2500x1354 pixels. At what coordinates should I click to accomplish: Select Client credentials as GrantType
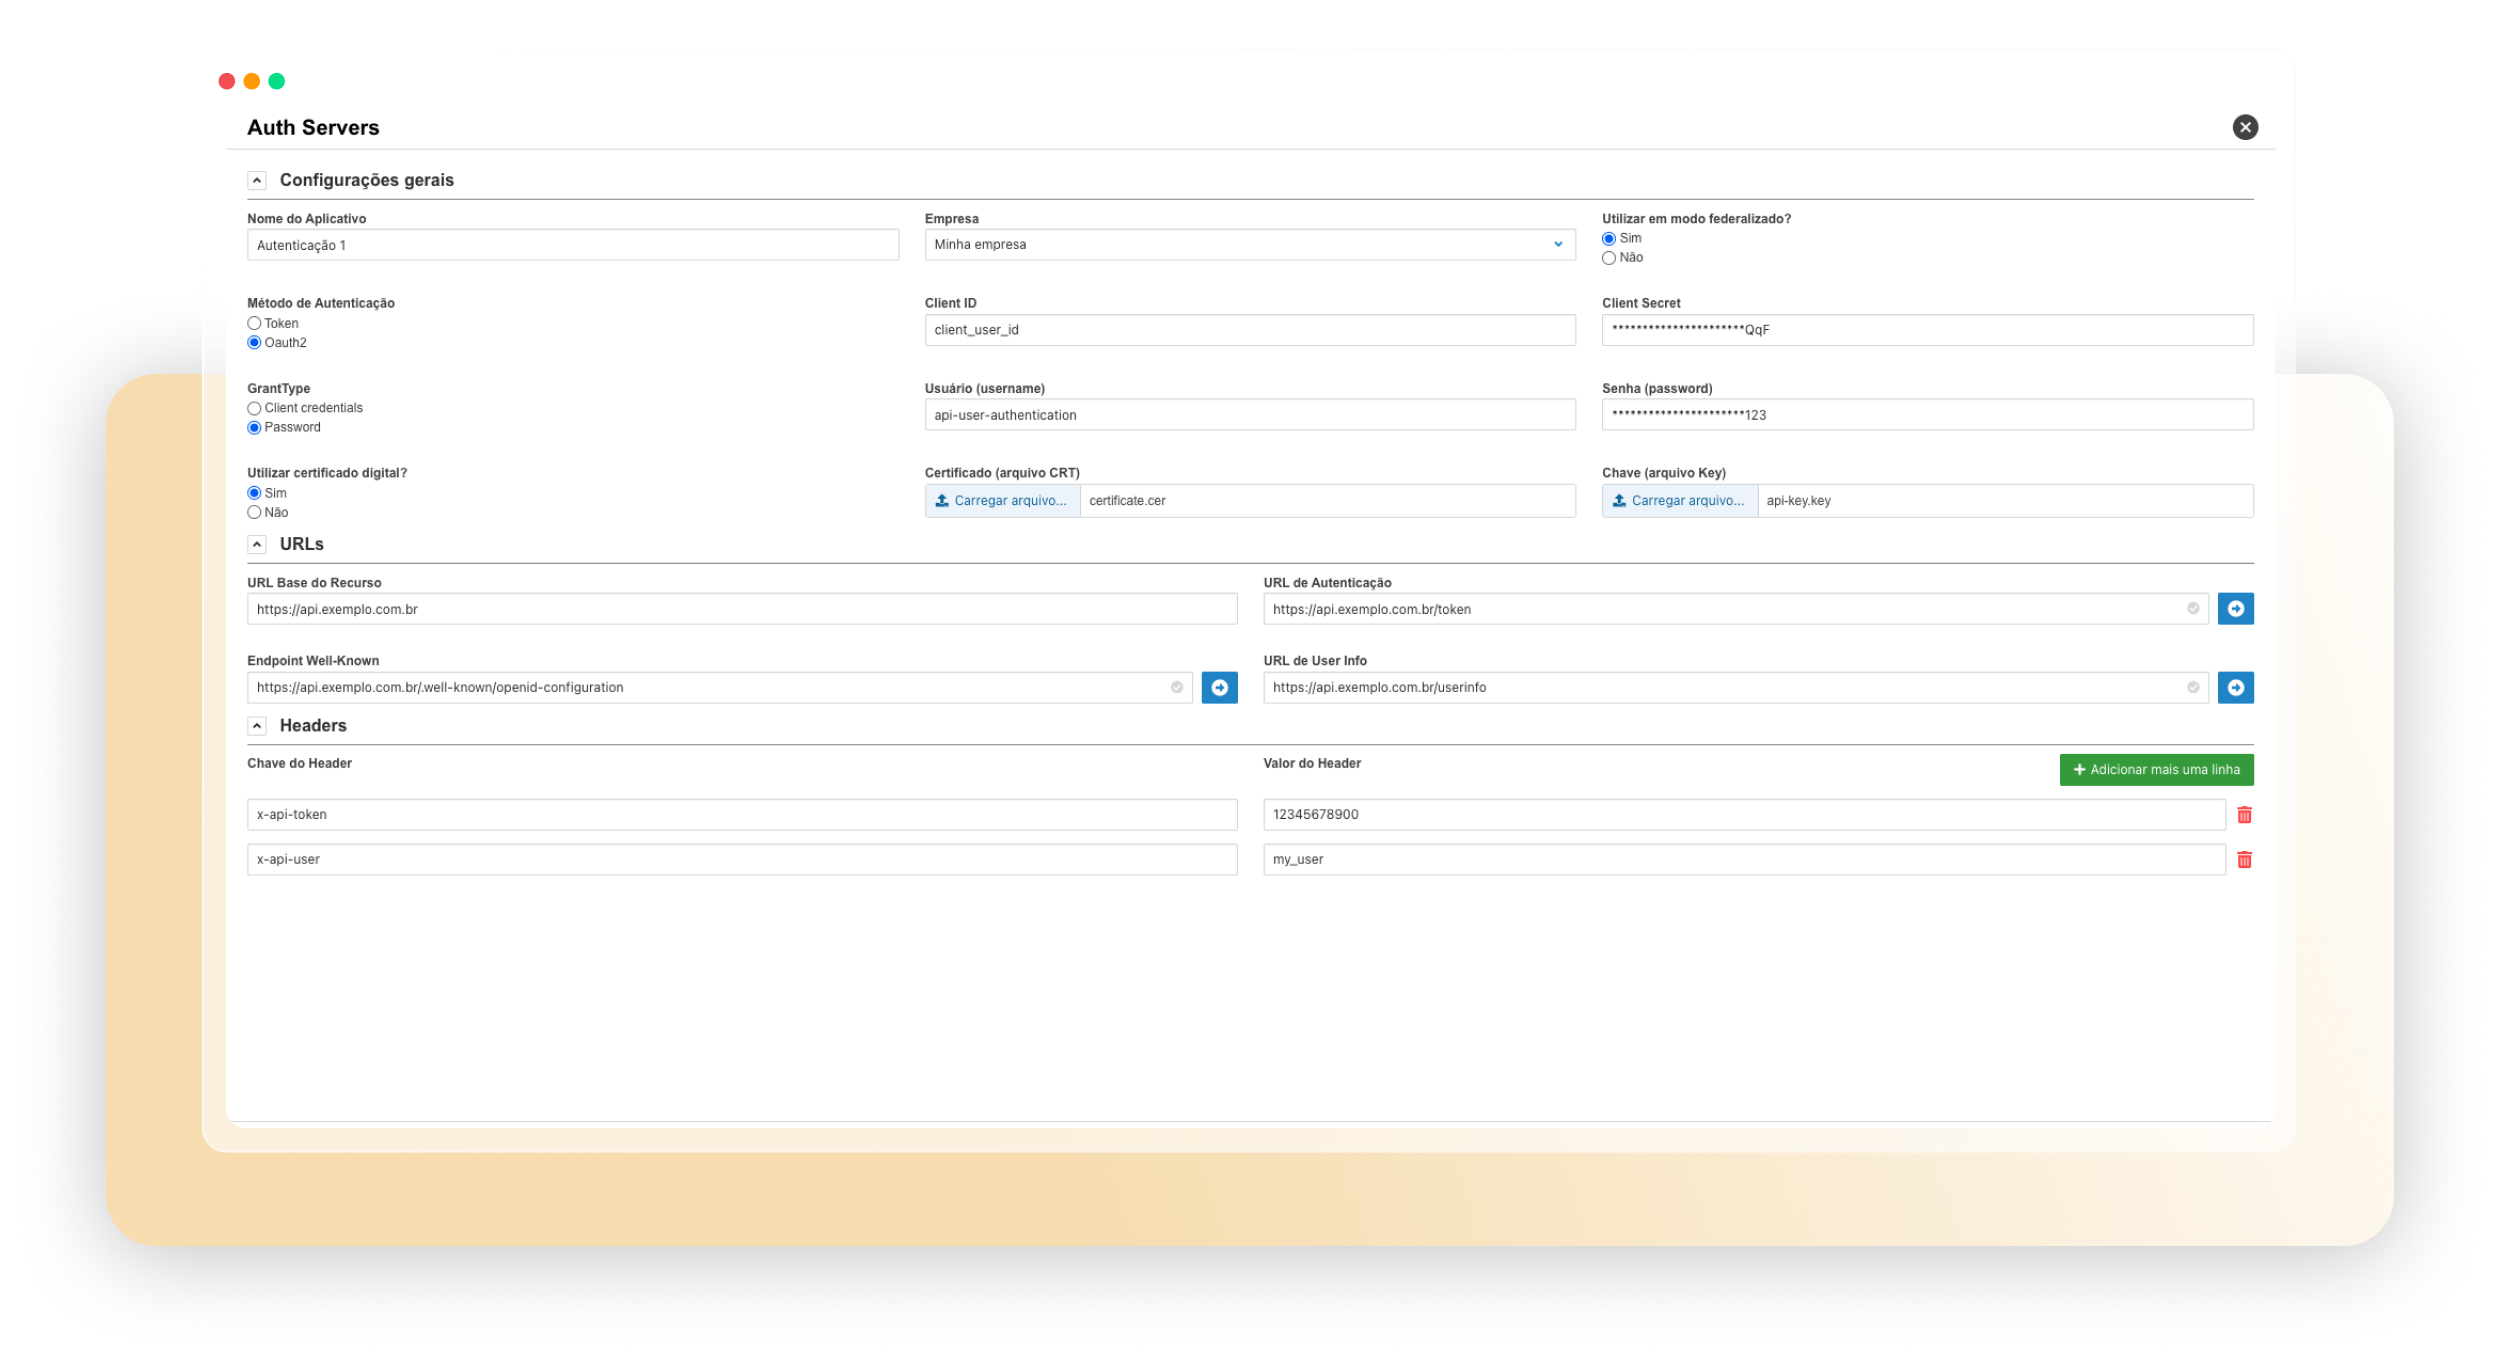(254, 408)
